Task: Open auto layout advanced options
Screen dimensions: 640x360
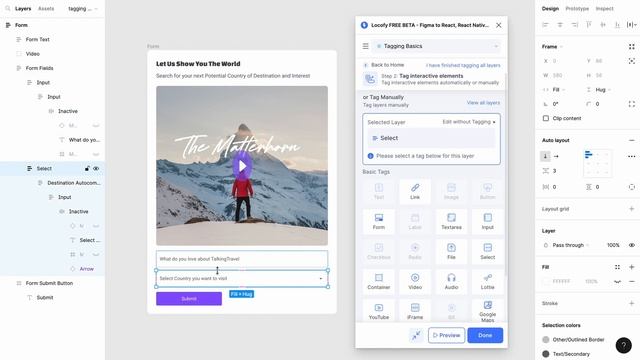Action: [631, 156]
